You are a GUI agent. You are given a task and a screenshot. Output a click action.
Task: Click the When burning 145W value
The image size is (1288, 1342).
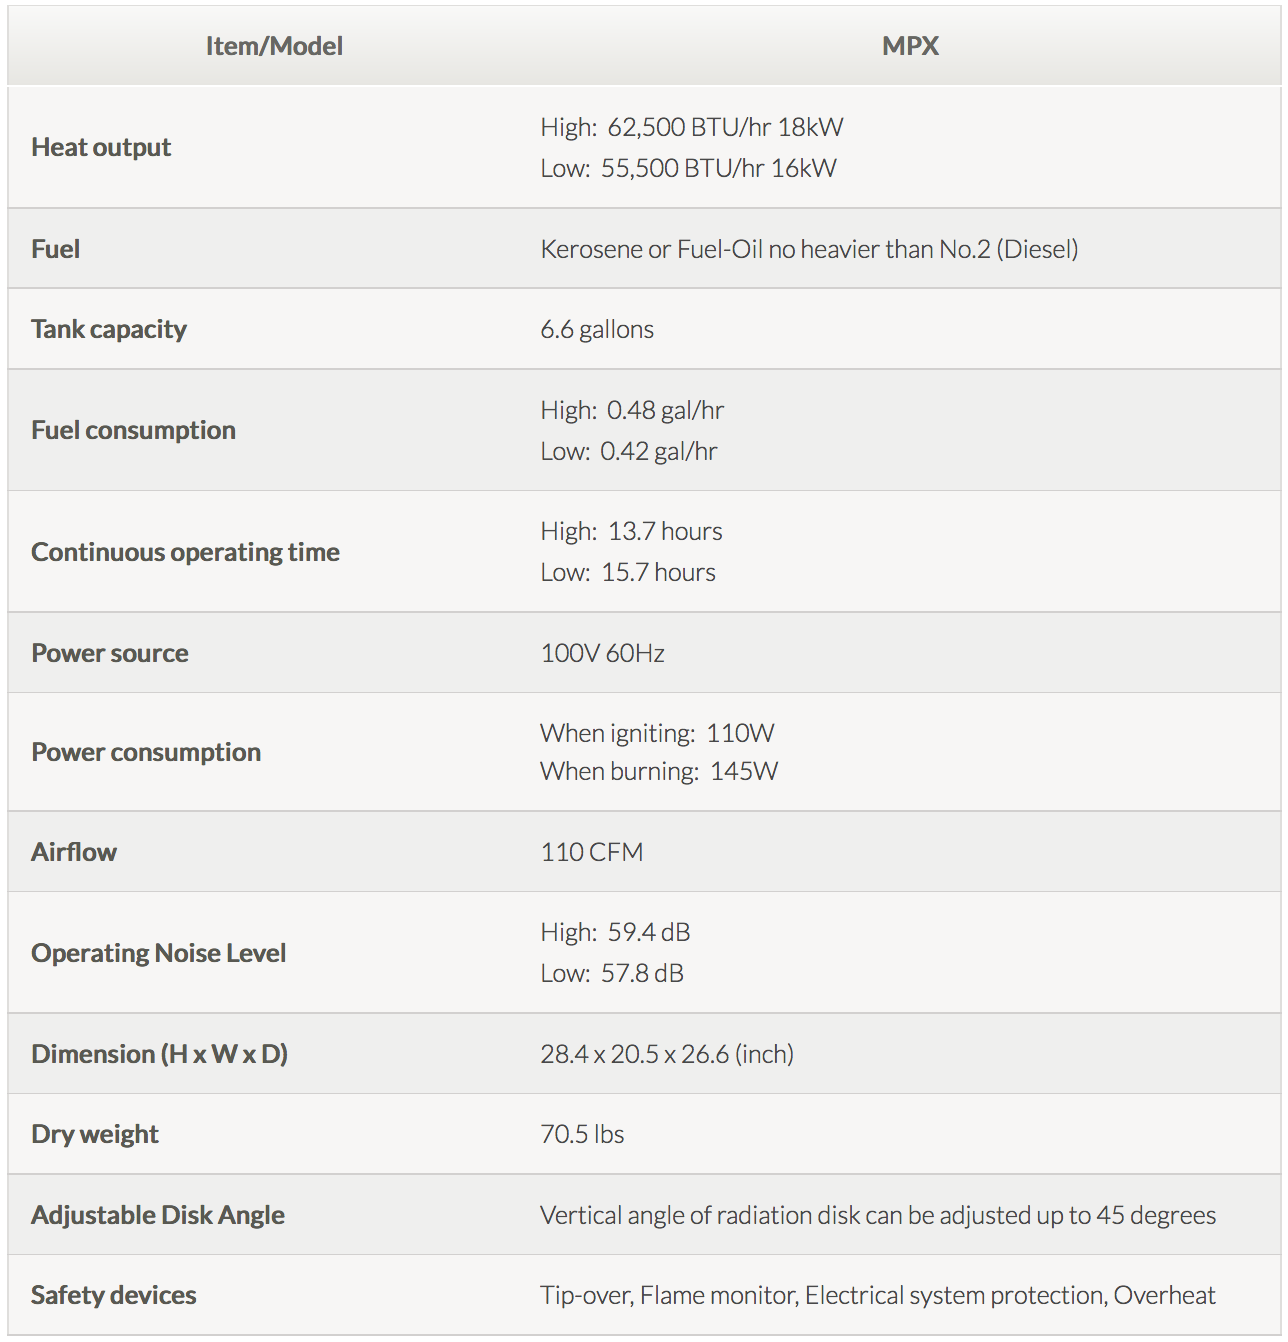(659, 771)
